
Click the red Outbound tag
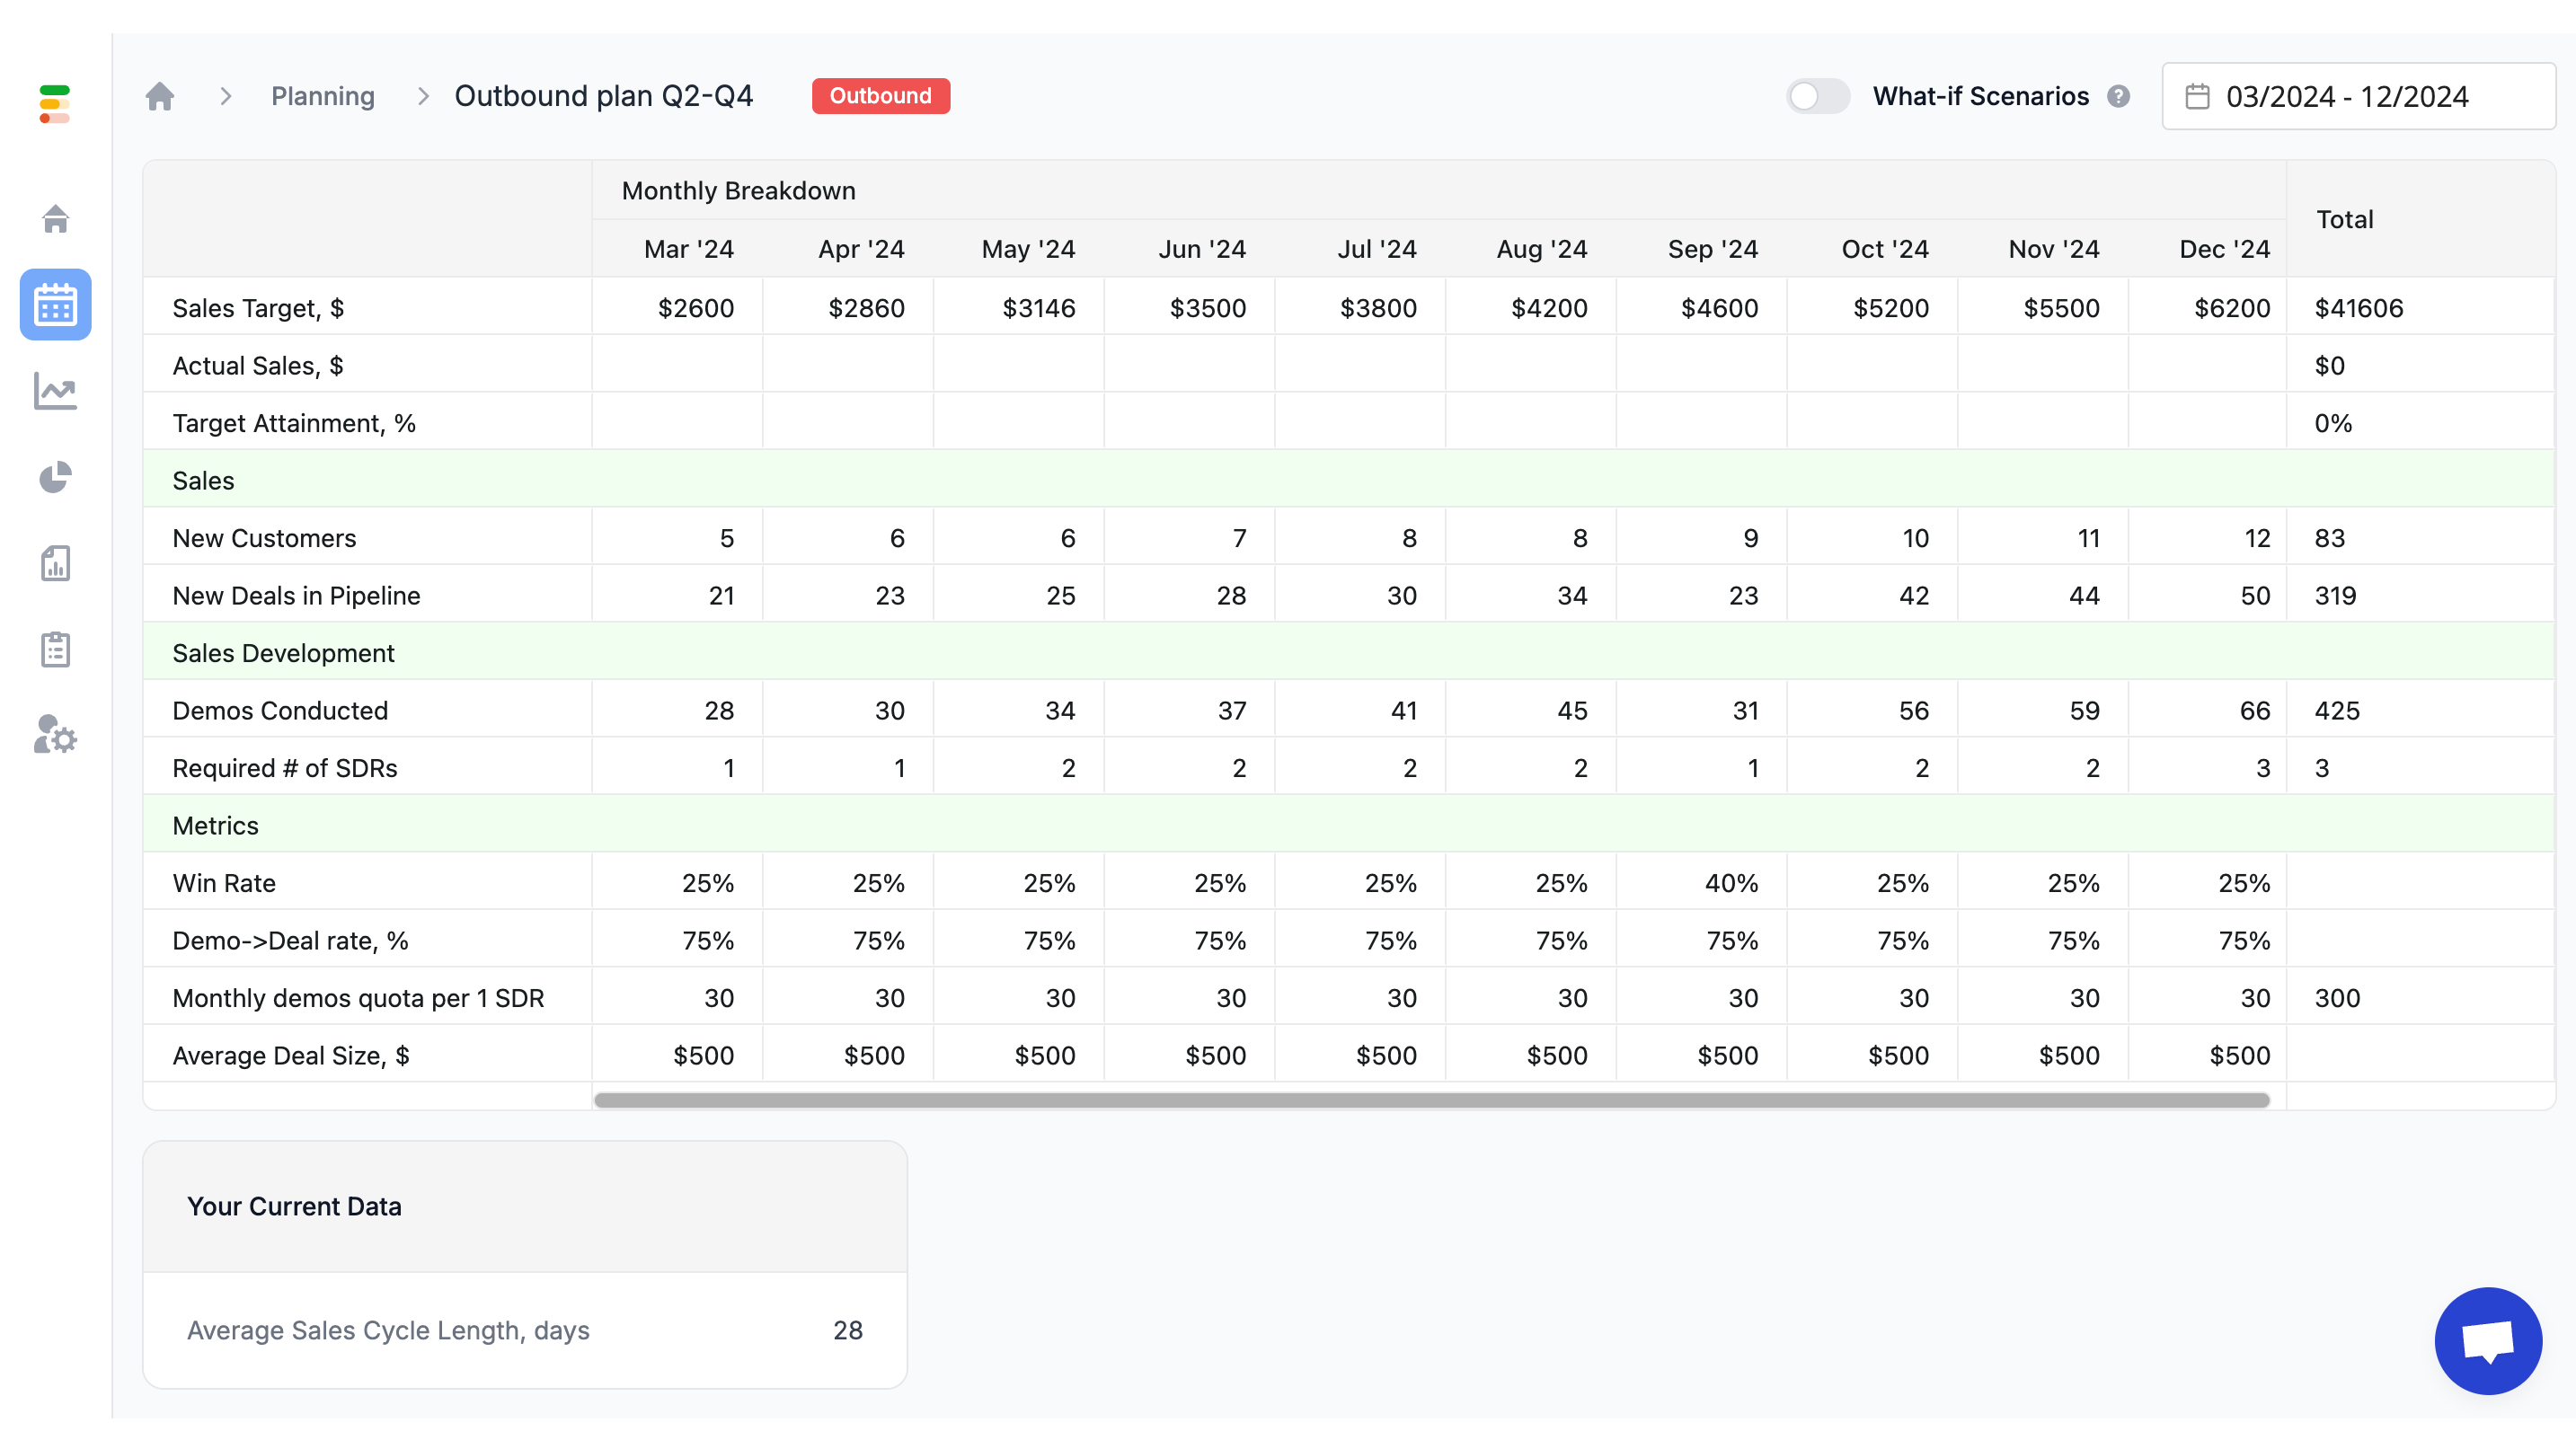(x=880, y=96)
